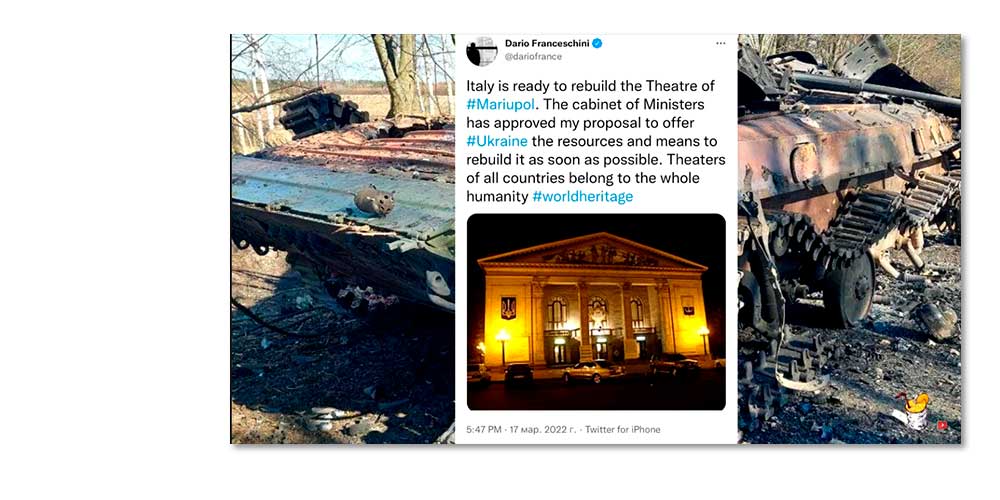The width and height of the screenshot is (1000, 500).
Task: Click Dario Franceschini's profile avatar
Action: 482,51
